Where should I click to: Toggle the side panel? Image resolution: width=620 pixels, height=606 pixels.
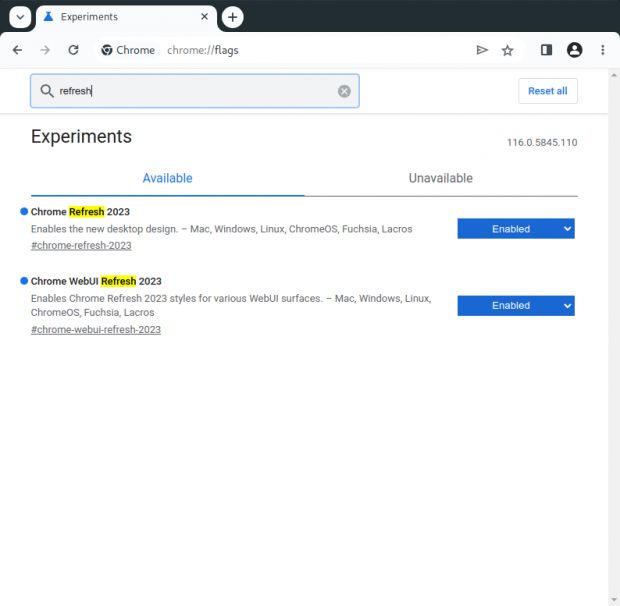coord(546,50)
